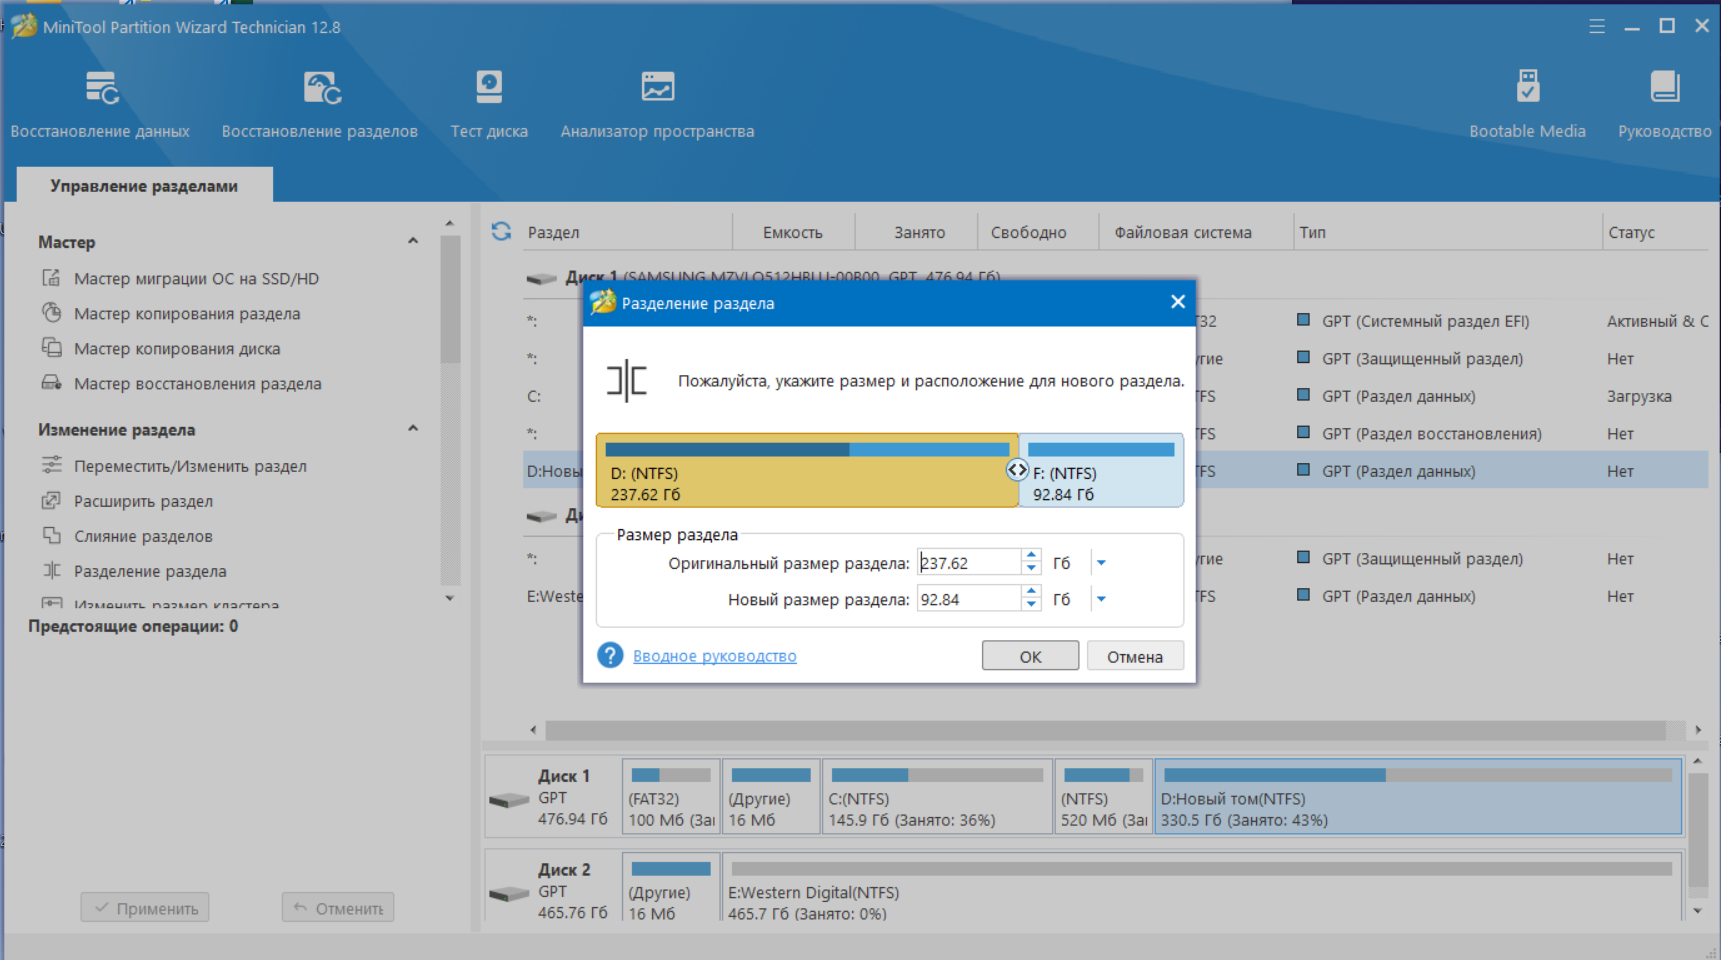Click the Новый размер раздела input field
This screenshot has height=960, width=1721.
(x=969, y=599)
